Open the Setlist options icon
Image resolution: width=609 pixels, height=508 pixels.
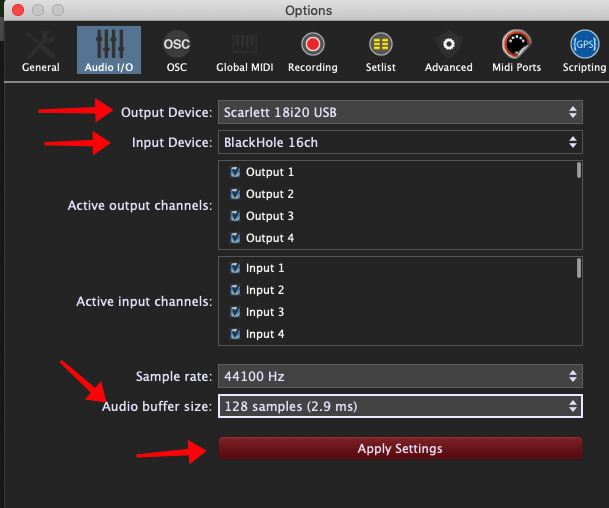coord(381,44)
